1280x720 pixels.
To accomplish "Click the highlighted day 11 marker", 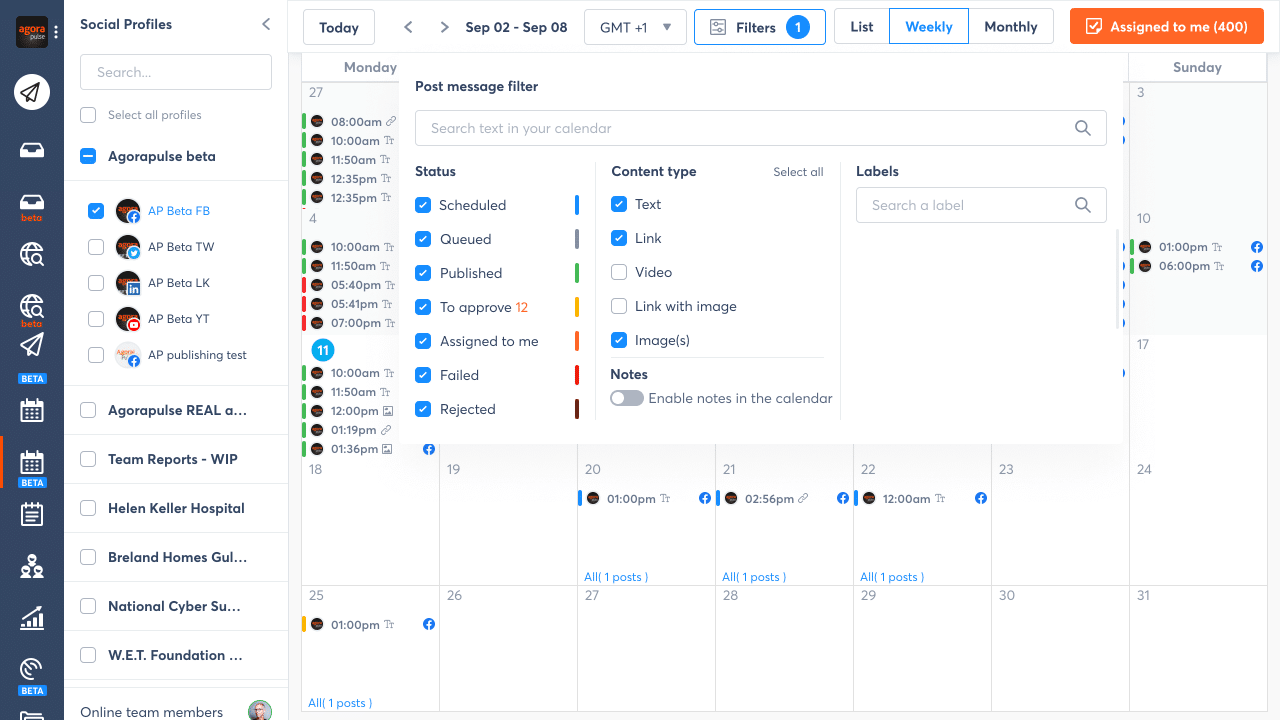I will click(x=322, y=350).
